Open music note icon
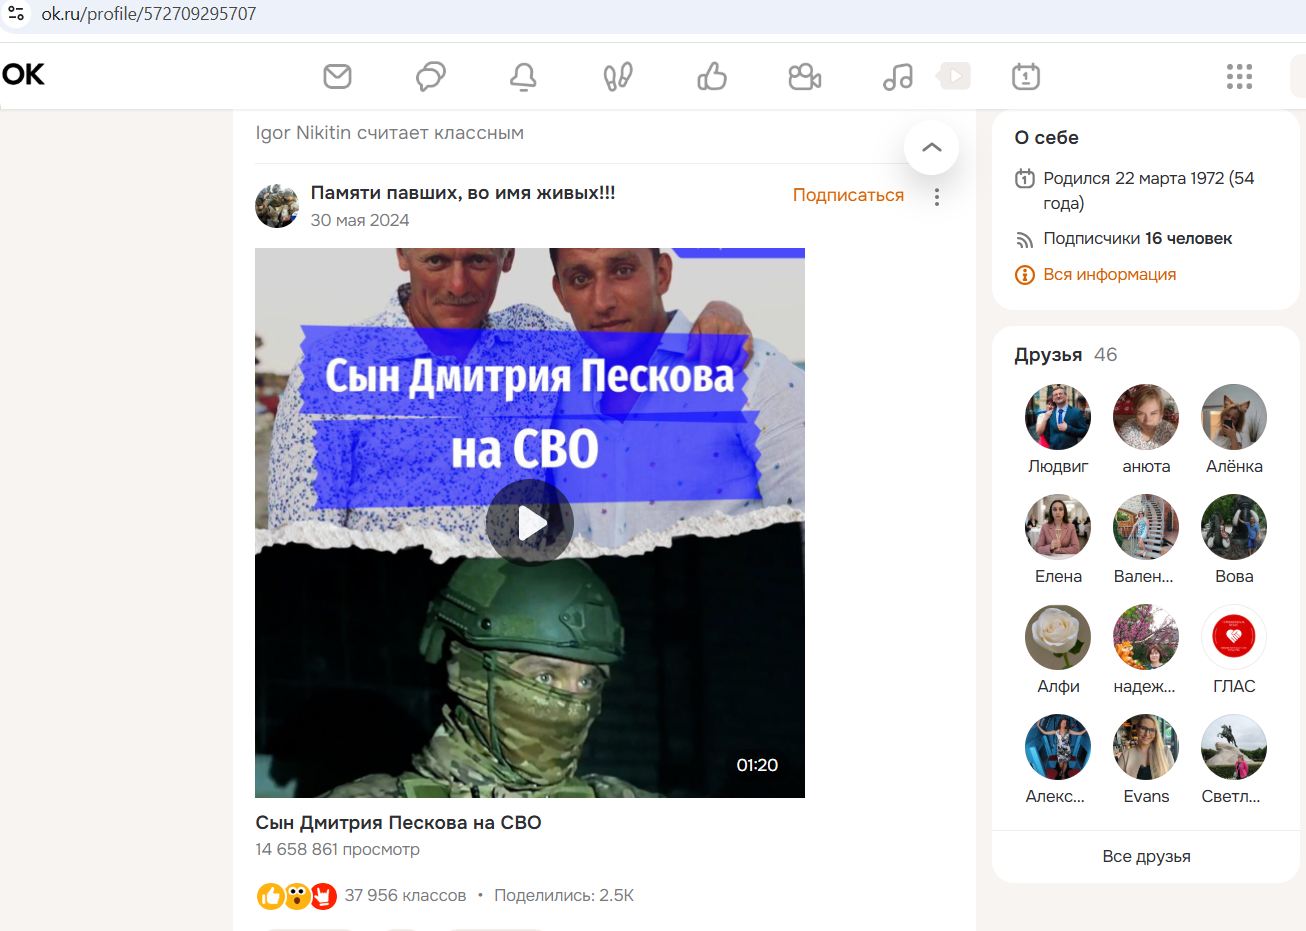Viewport: 1306px width, 931px height. click(897, 76)
